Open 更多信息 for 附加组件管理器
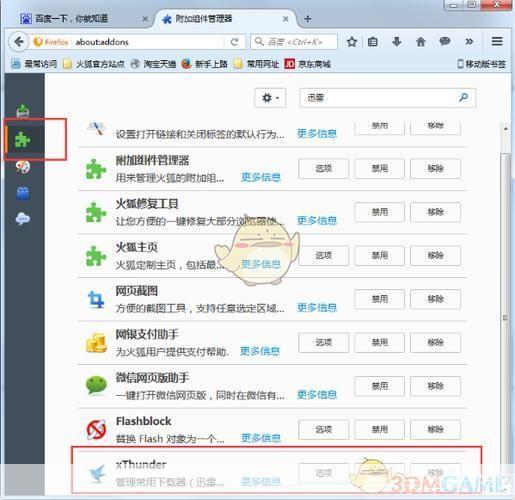 click(261, 177)
